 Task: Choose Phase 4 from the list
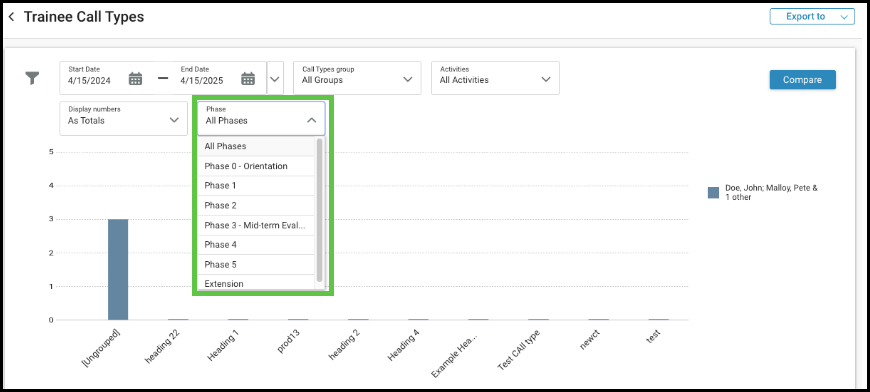pyautogui.click(x=256, y=245)
